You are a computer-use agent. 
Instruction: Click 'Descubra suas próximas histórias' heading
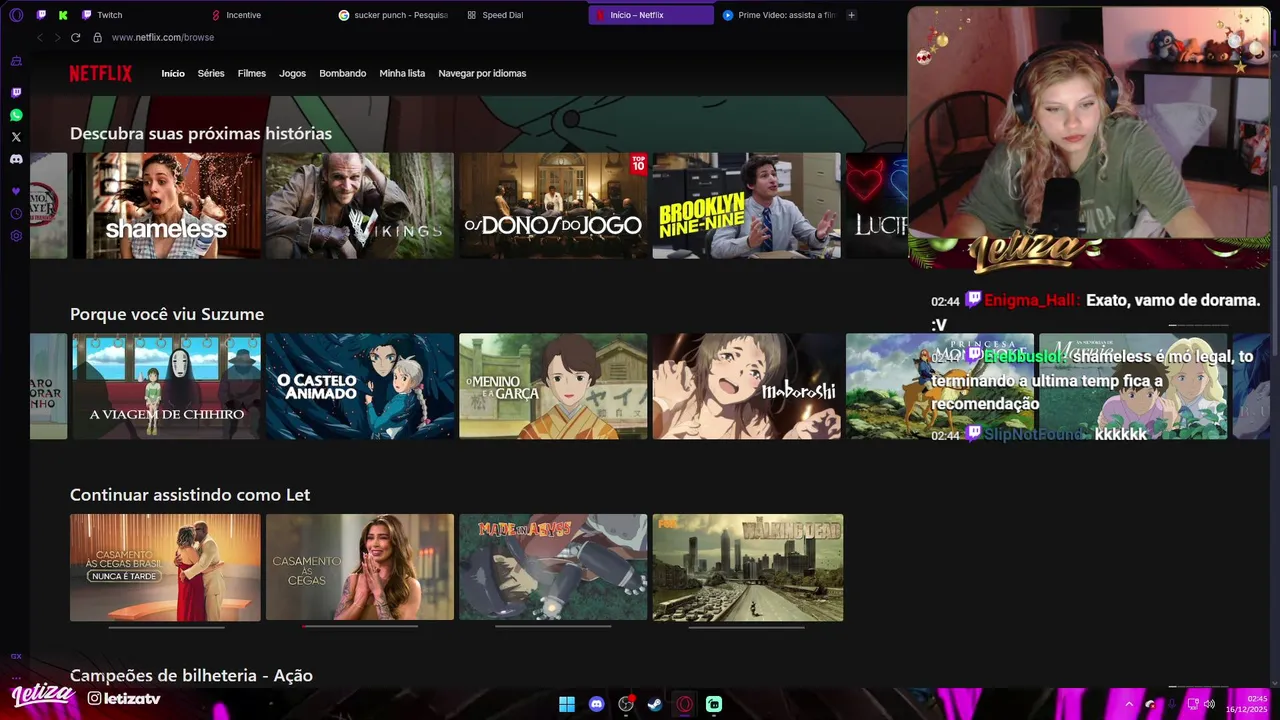pyautogui.click(x=201, y=133)
